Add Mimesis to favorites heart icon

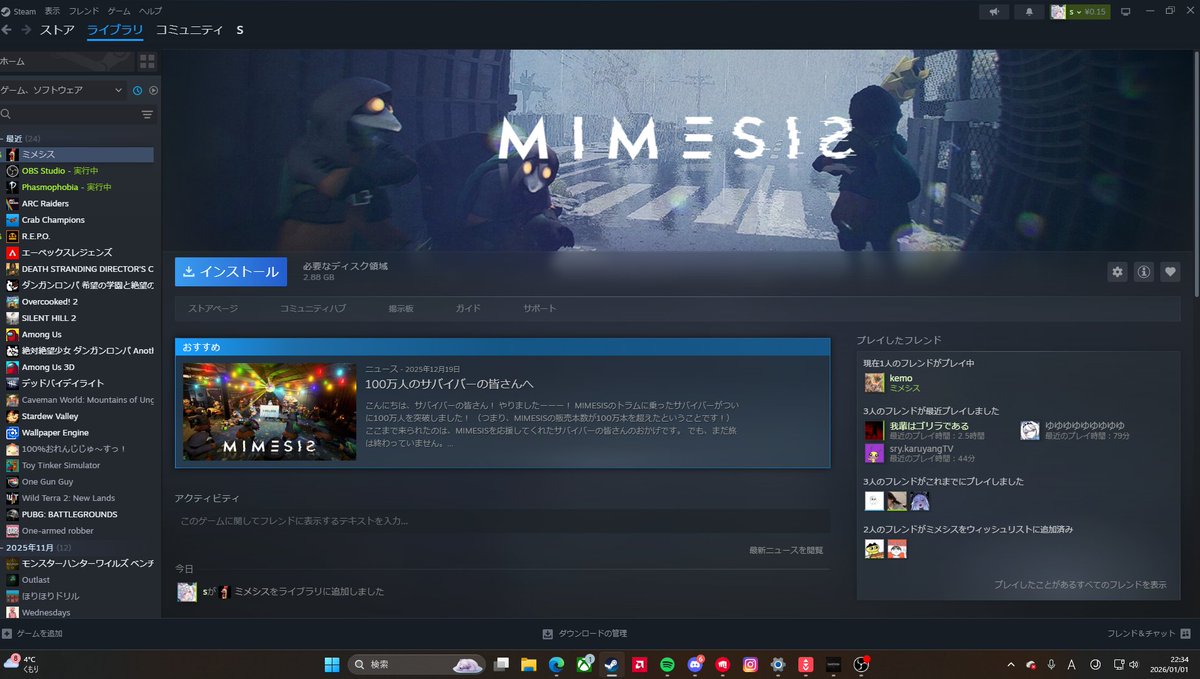(1170, 272)
